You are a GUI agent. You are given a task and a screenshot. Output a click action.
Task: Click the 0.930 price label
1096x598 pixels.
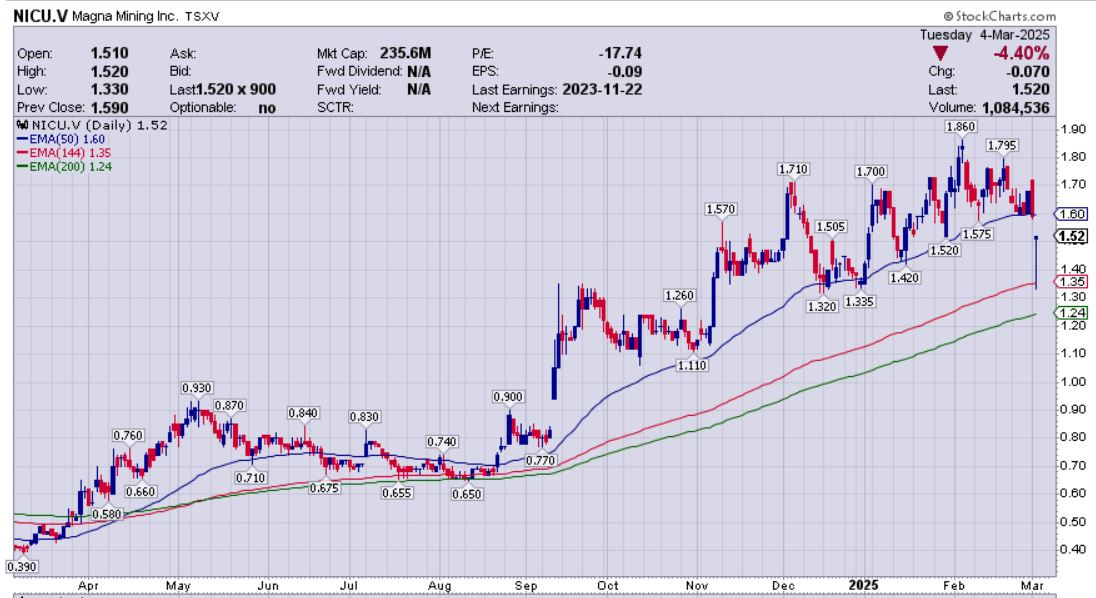[197, 388]
